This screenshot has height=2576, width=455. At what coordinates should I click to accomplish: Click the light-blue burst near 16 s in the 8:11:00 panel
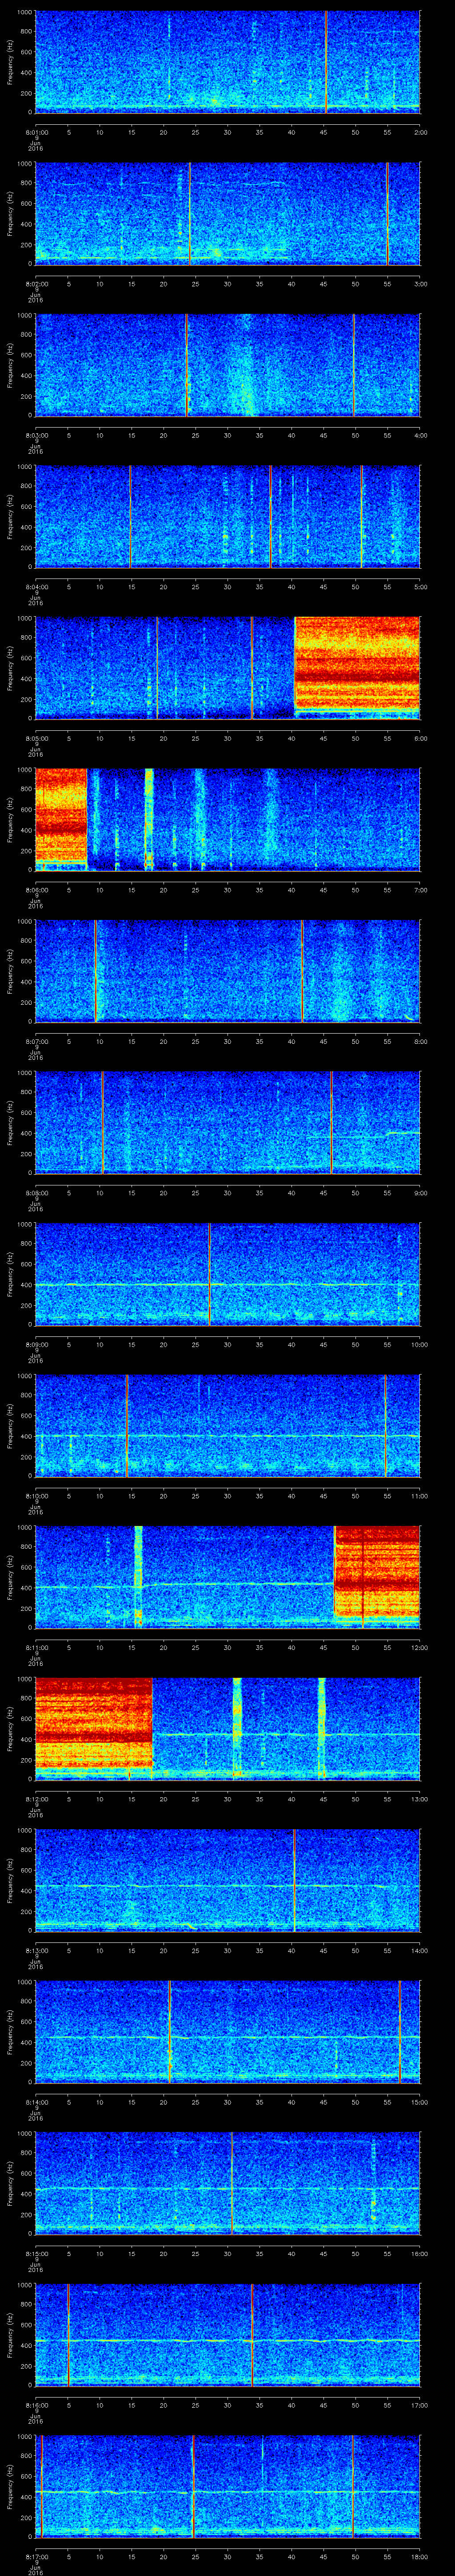pyautogui.click(x=138, y=1577)
